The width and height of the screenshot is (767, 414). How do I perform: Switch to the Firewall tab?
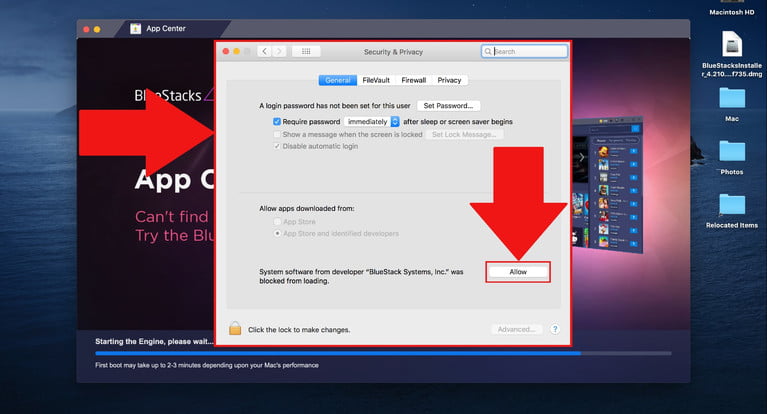pos(413,80)
